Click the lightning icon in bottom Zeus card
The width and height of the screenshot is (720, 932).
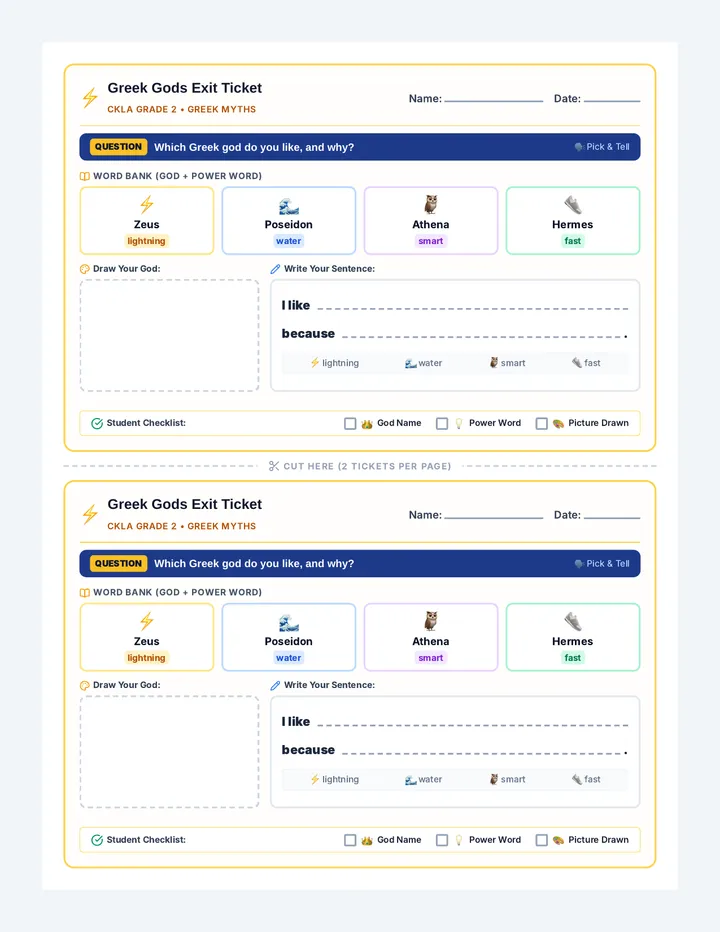point(146,622)
